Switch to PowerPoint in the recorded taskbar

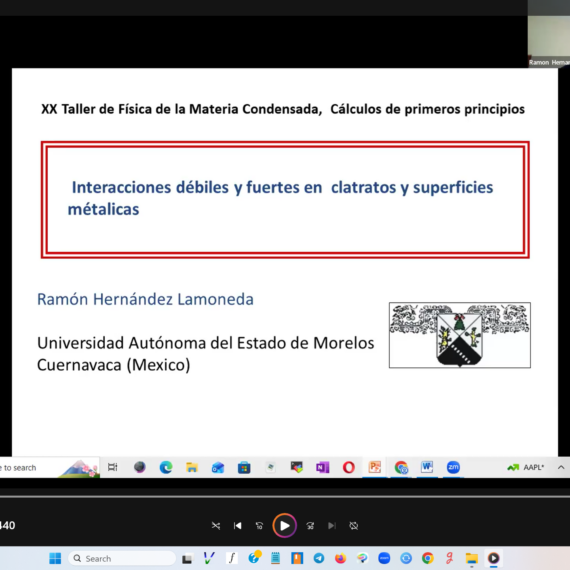(x=375, y=467)
